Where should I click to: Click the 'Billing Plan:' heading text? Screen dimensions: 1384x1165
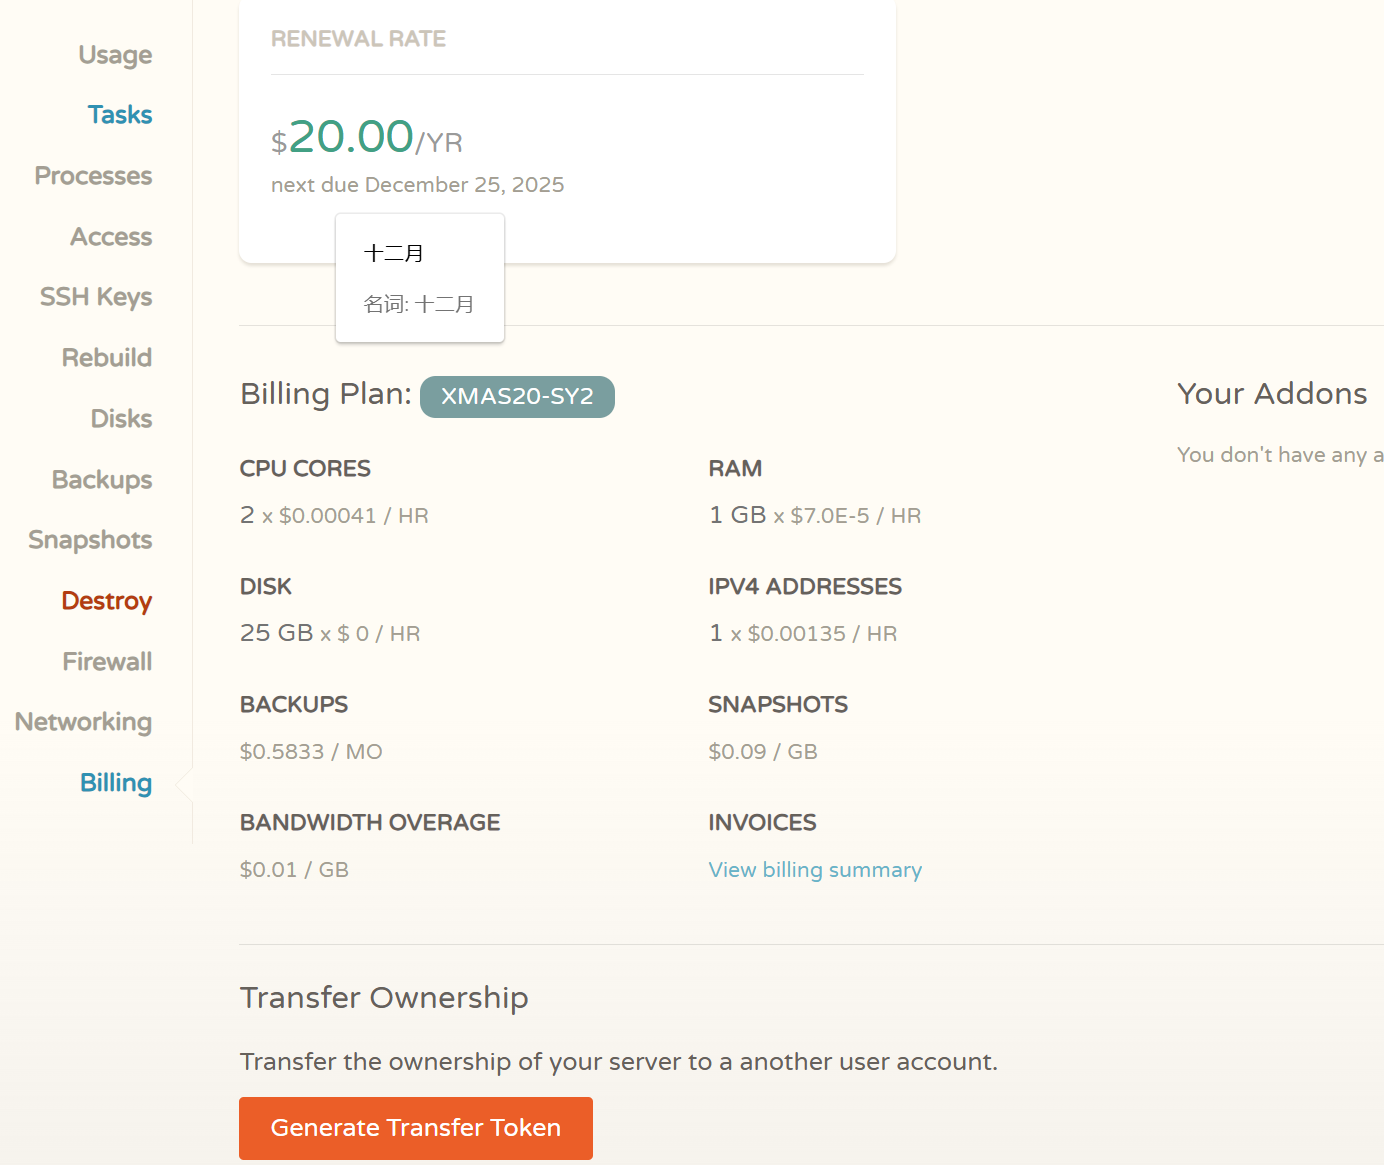[326, 394]
